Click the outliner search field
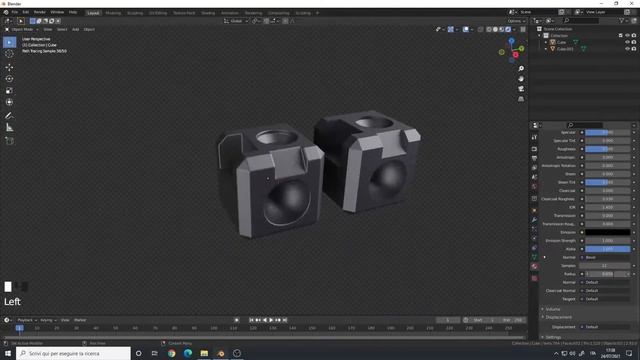This screenshot has height=360, width=640. 581,20
